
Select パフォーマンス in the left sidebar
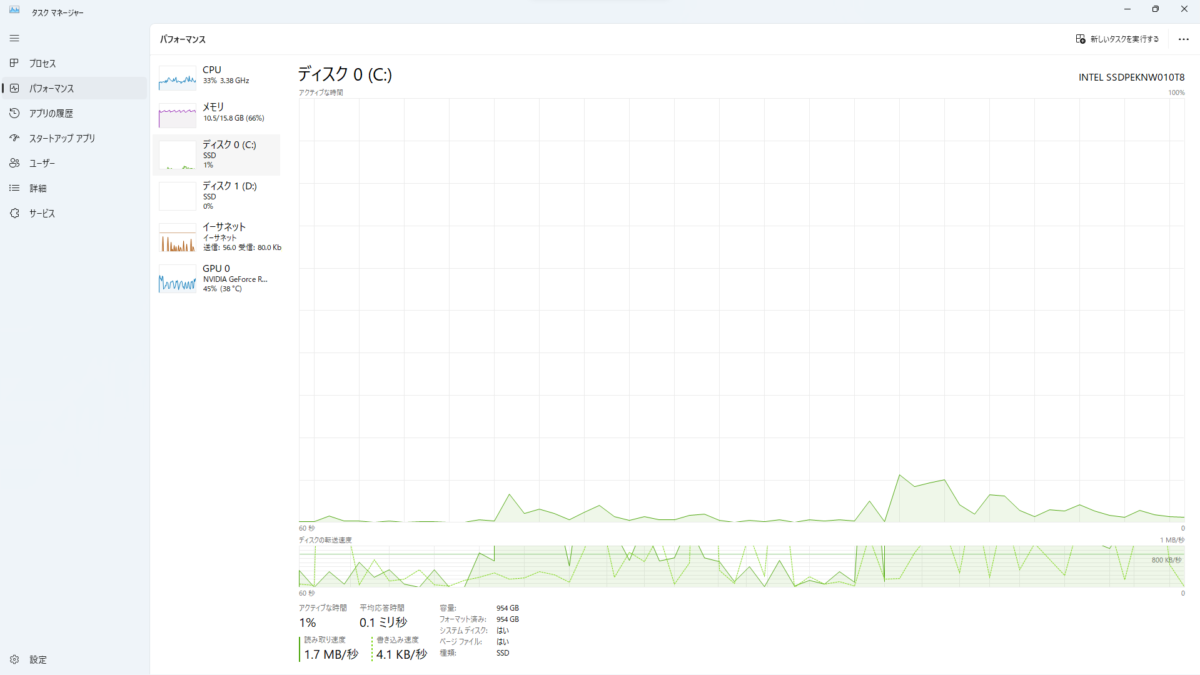pos(74,88)
